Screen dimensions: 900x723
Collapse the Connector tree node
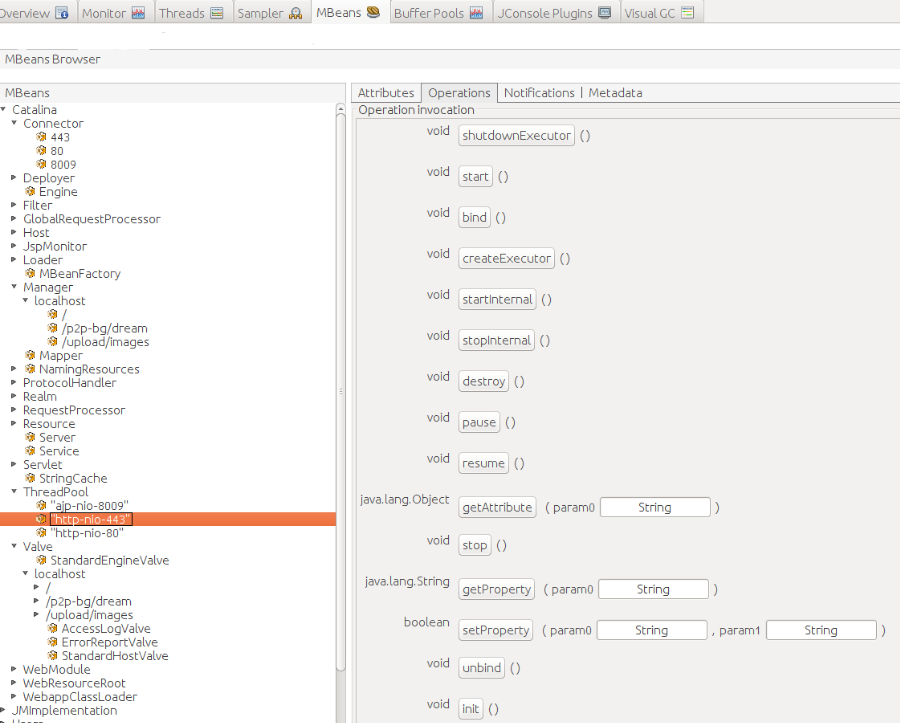(x=14, y=124)
